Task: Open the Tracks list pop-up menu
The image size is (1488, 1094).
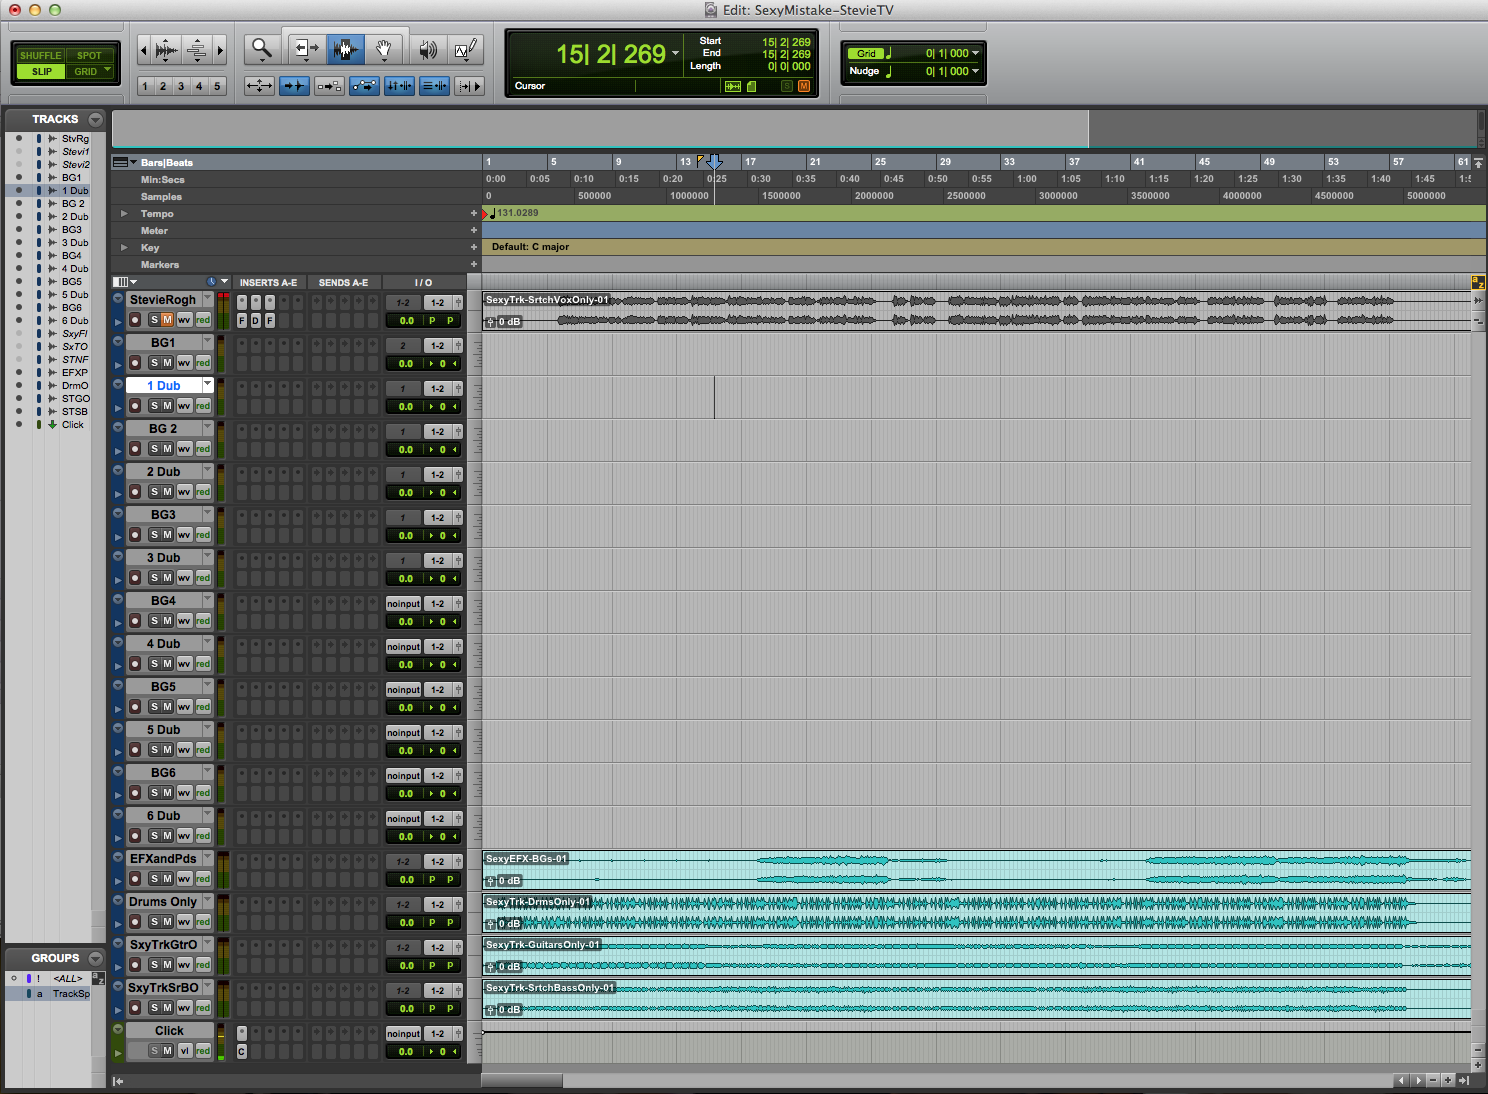Action: (x=96, y=119)
